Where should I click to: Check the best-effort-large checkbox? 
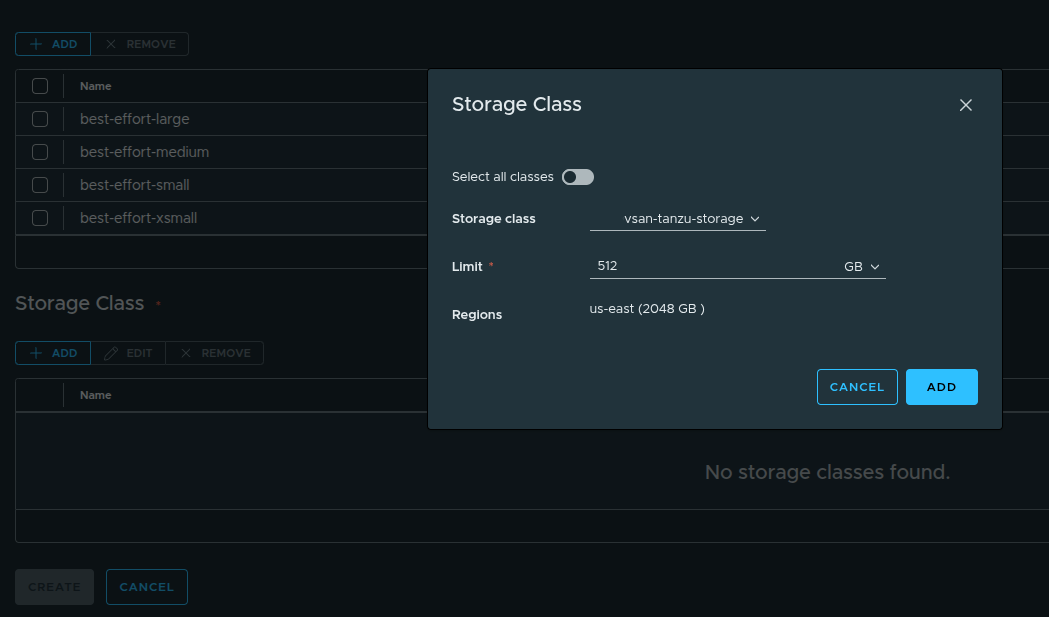(39, 118)
